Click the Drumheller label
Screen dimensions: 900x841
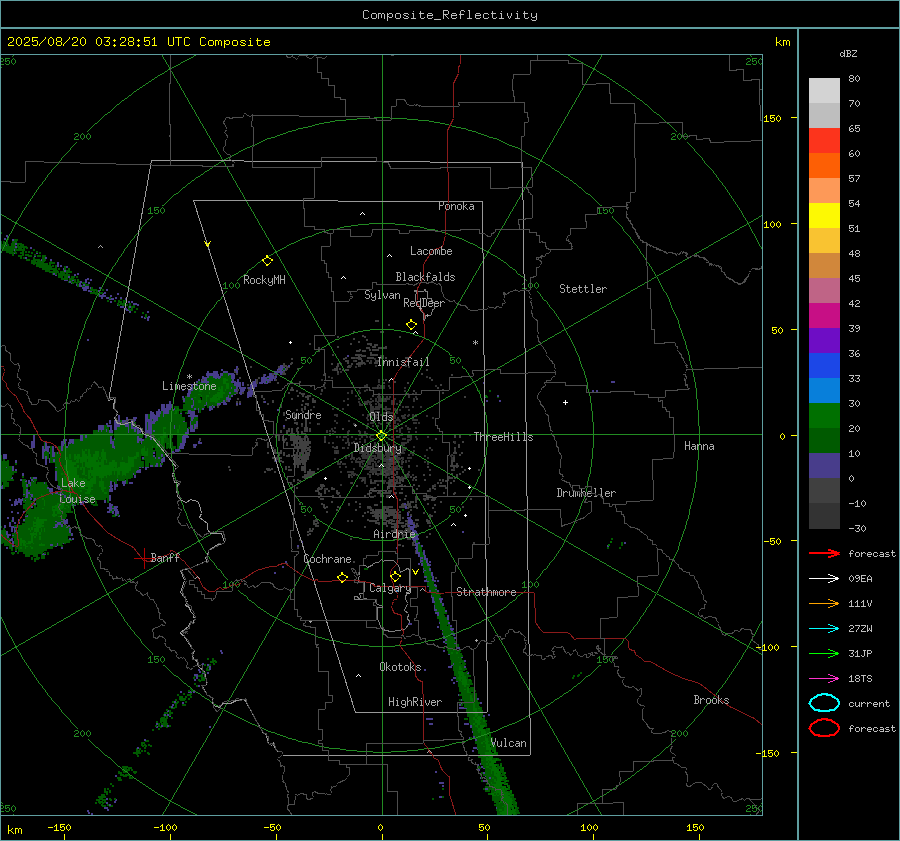586,493
